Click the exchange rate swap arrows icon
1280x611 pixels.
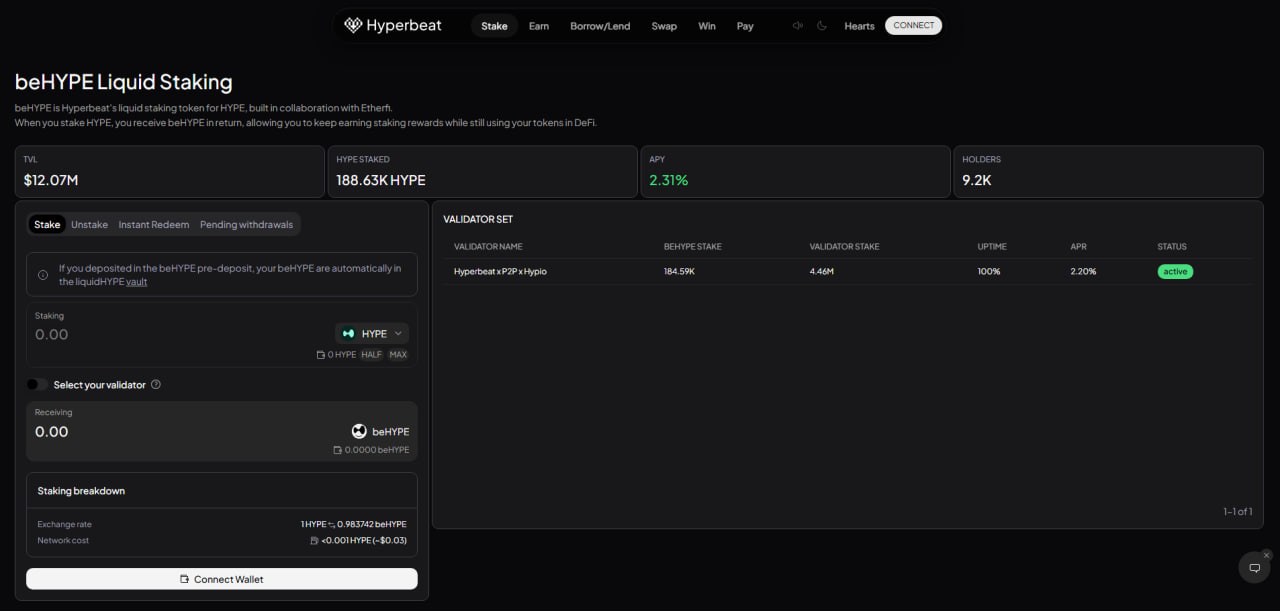coord(332,525)
